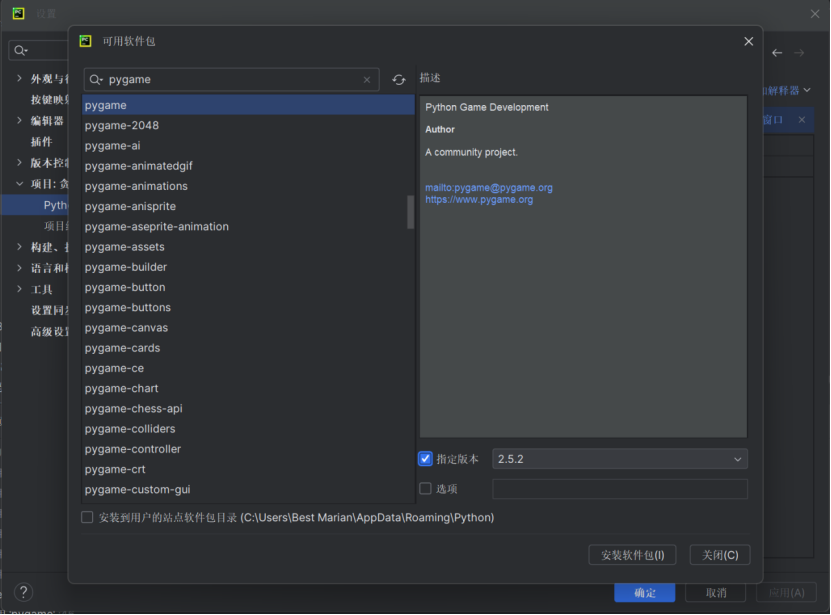831x615 pixels.
Task: Click the 取消 button in Settings
Action: point(715,593)
